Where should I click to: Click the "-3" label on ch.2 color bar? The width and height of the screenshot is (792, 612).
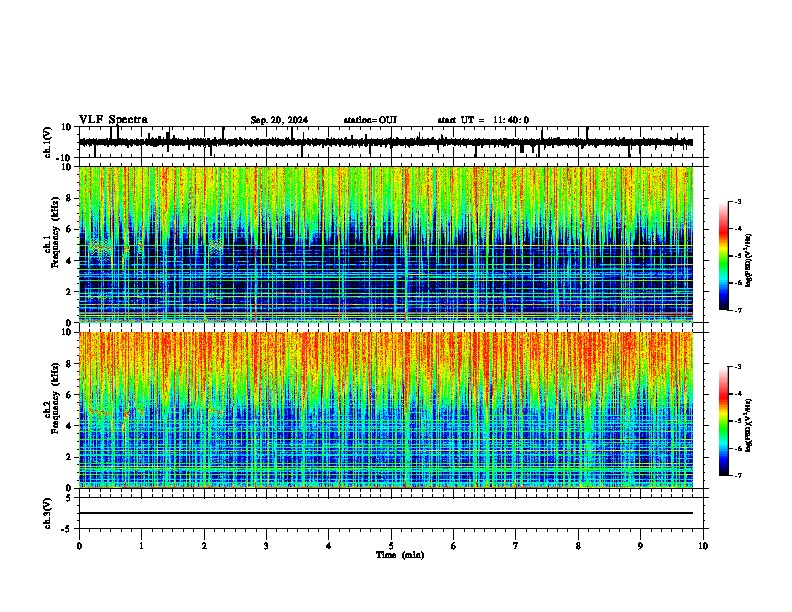pyautogui.click(x=737, y=367)
